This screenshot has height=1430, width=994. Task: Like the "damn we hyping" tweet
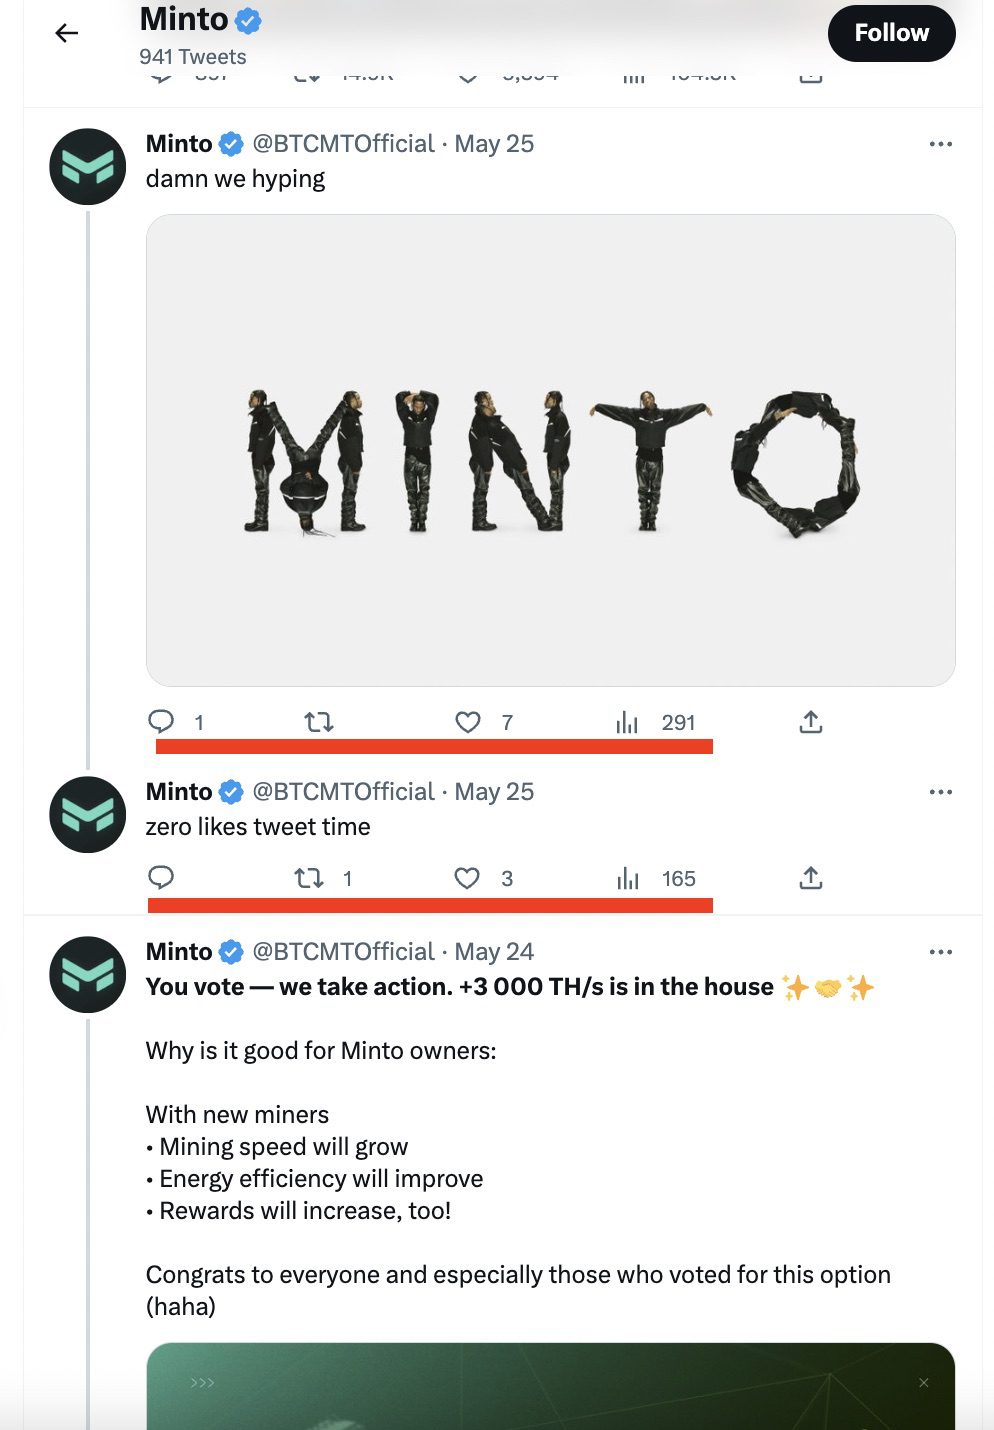tap(467, 721)
